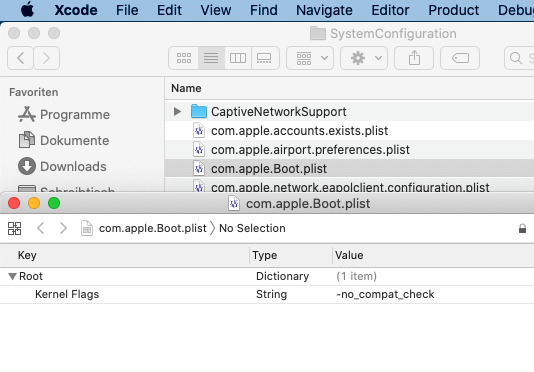Open Downloads in Finder sidebar
The image size is (534, 372).
(62, 166)
